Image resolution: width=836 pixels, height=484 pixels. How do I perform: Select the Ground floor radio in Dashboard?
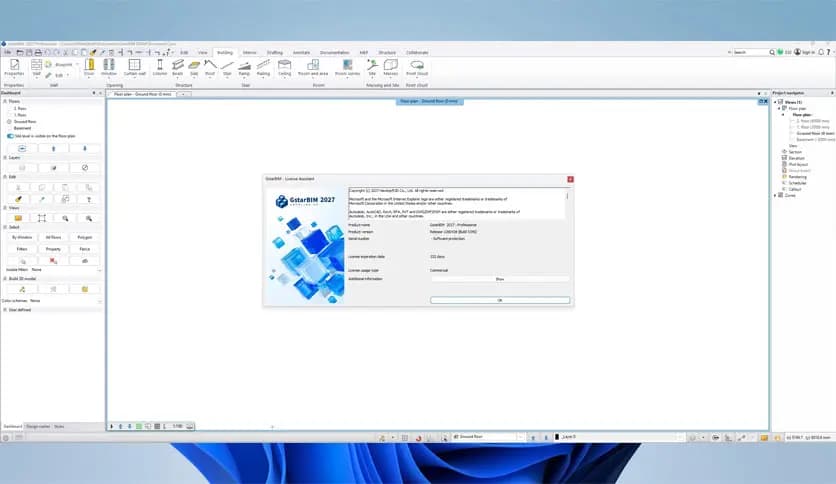pyautogui.click(x=9, y=122)
